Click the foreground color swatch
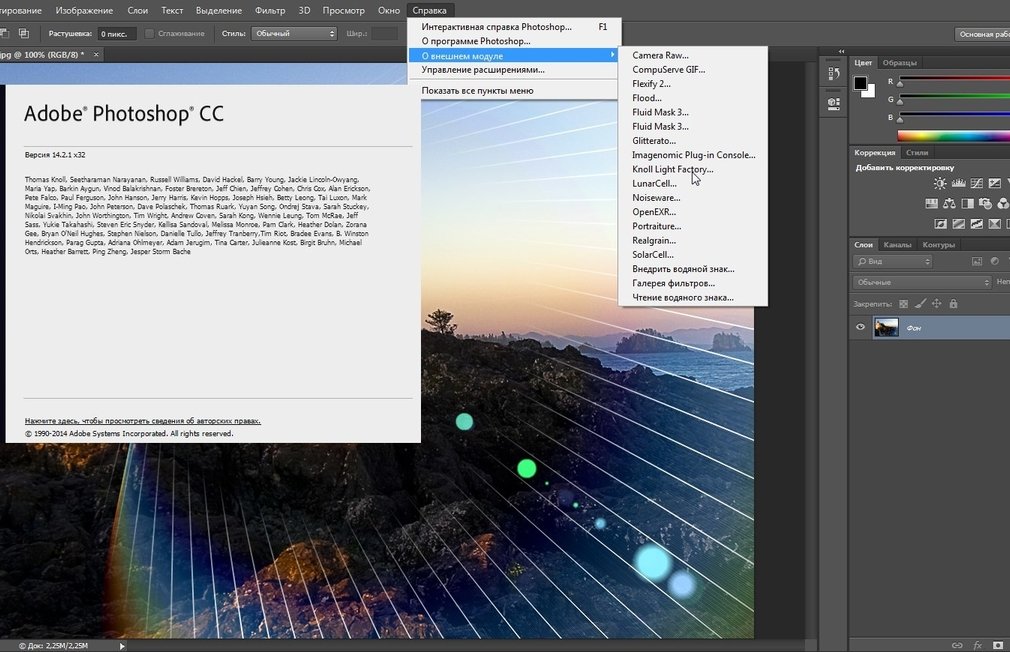Image resolution: width=1010 pixels, height=652 pixels. (x=861, y=83)
